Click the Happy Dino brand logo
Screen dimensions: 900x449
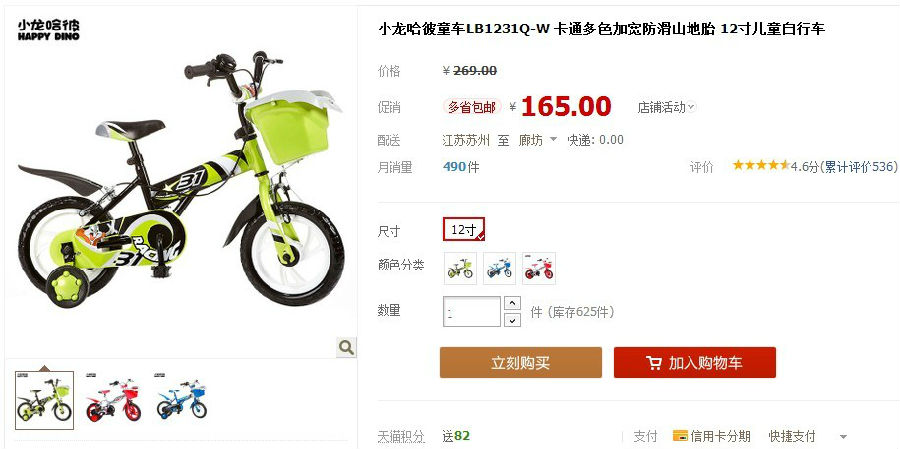(48, 30)
